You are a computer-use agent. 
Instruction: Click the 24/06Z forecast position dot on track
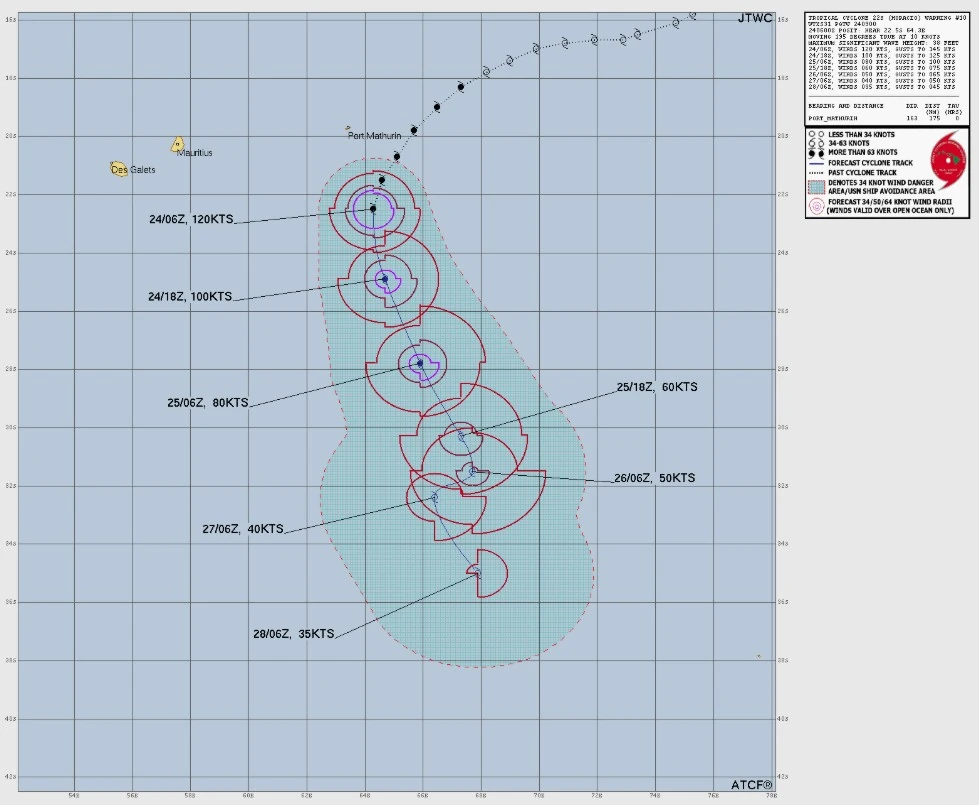coord(373,209)
